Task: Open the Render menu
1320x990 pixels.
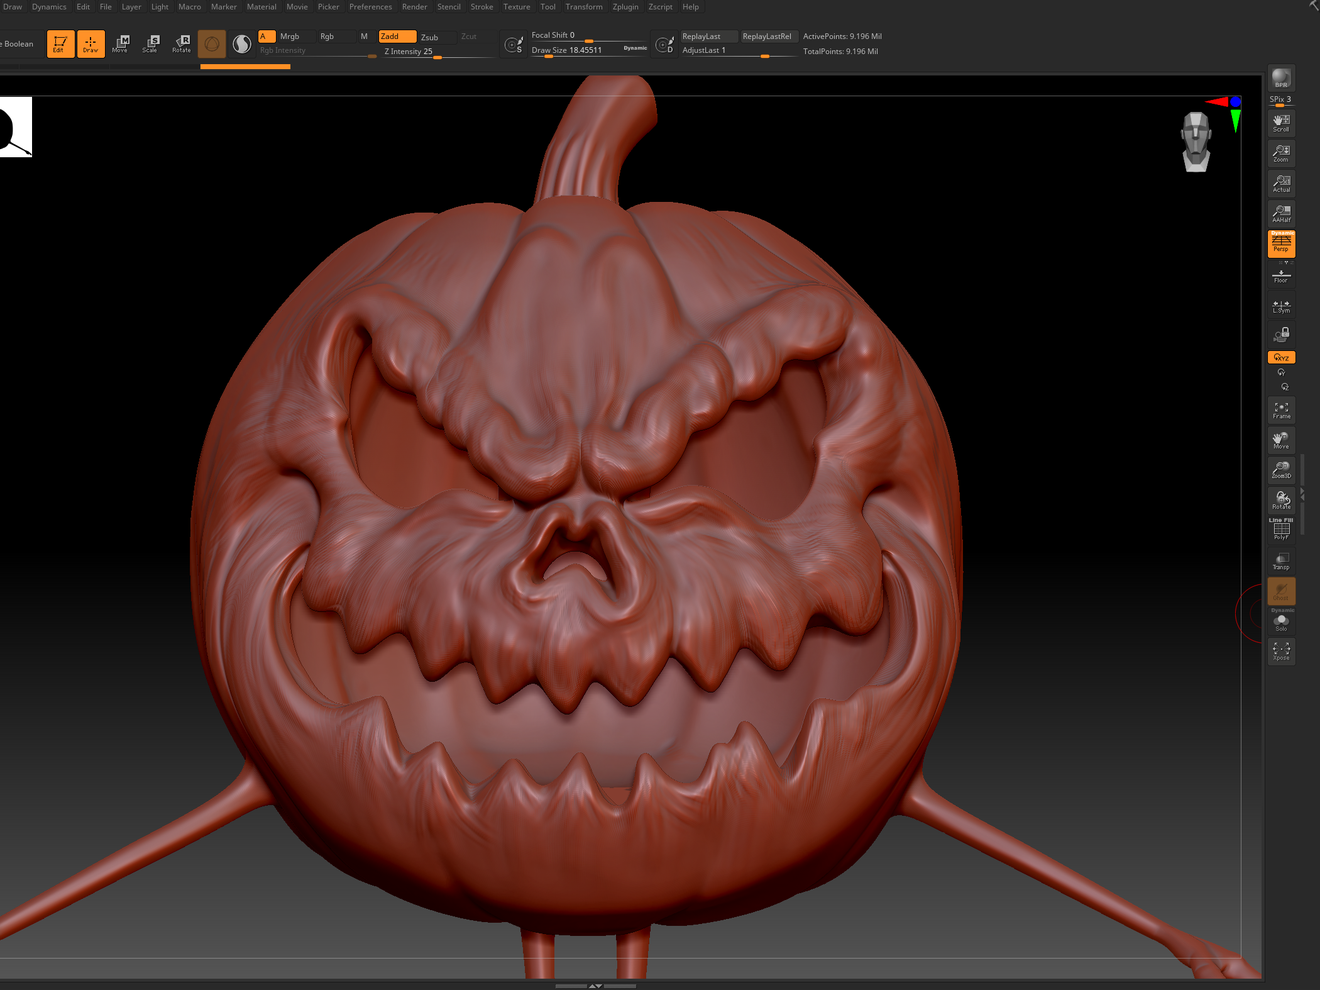Action: (x=415, y=7)
